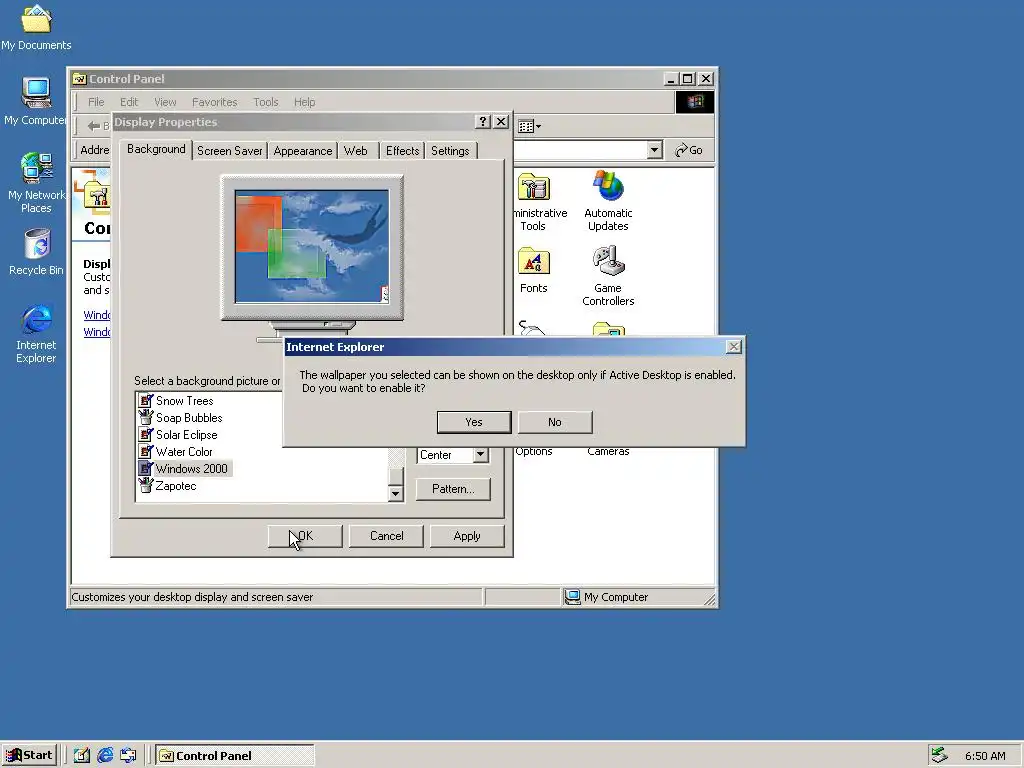Open Administrative Tools in Control Panel
The width and height of the screenshot is (1024, 768).
tap(536, 202)
